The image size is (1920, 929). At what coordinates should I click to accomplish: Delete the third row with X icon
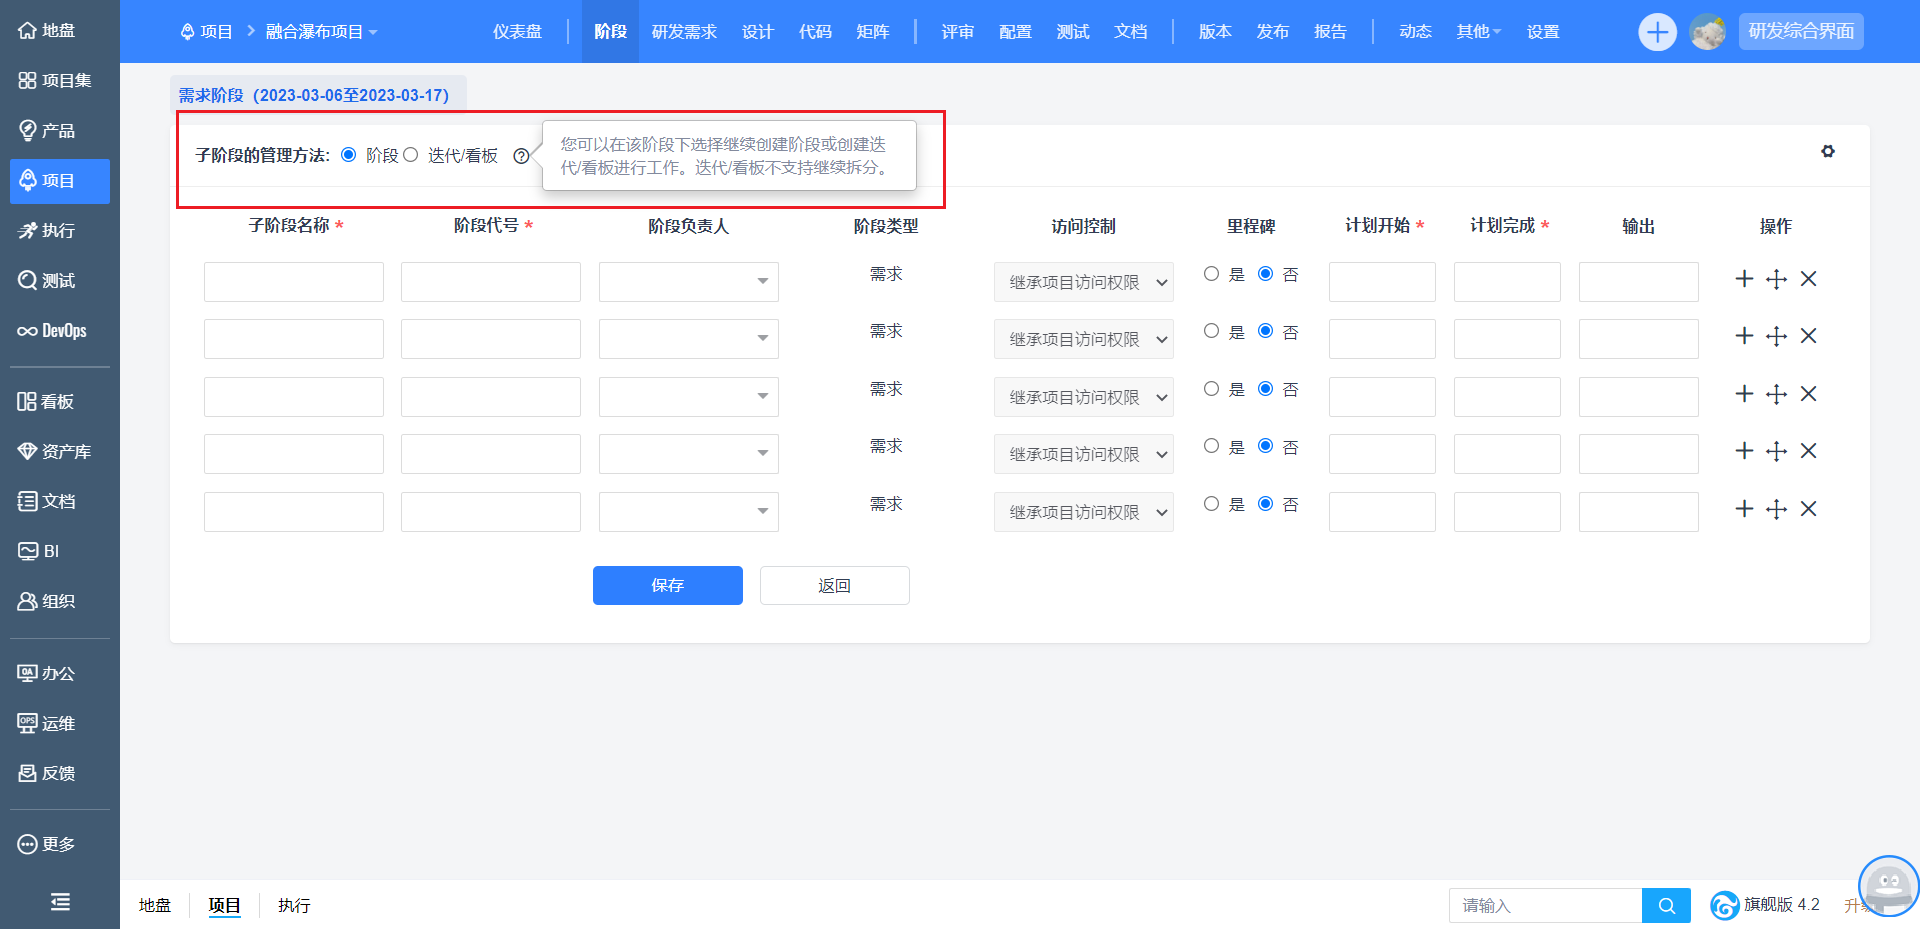pos(1808,394)
